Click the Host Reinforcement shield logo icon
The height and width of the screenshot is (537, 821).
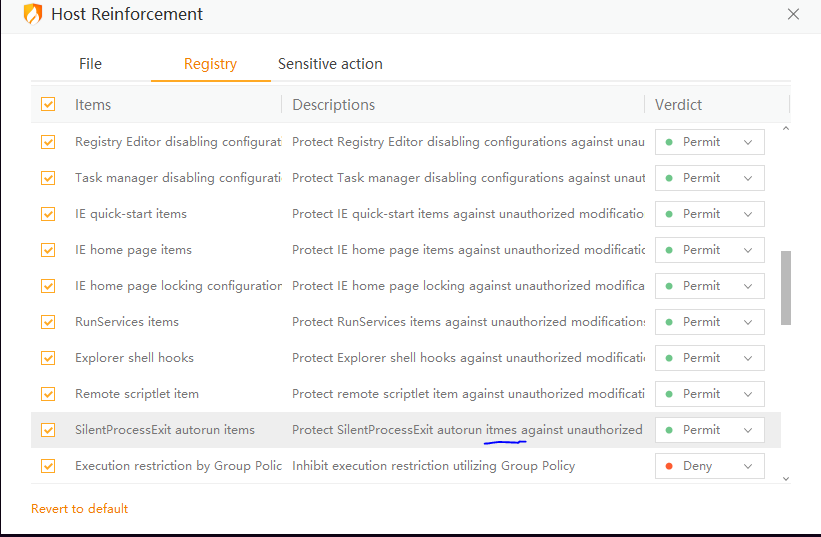coord(33,14)
